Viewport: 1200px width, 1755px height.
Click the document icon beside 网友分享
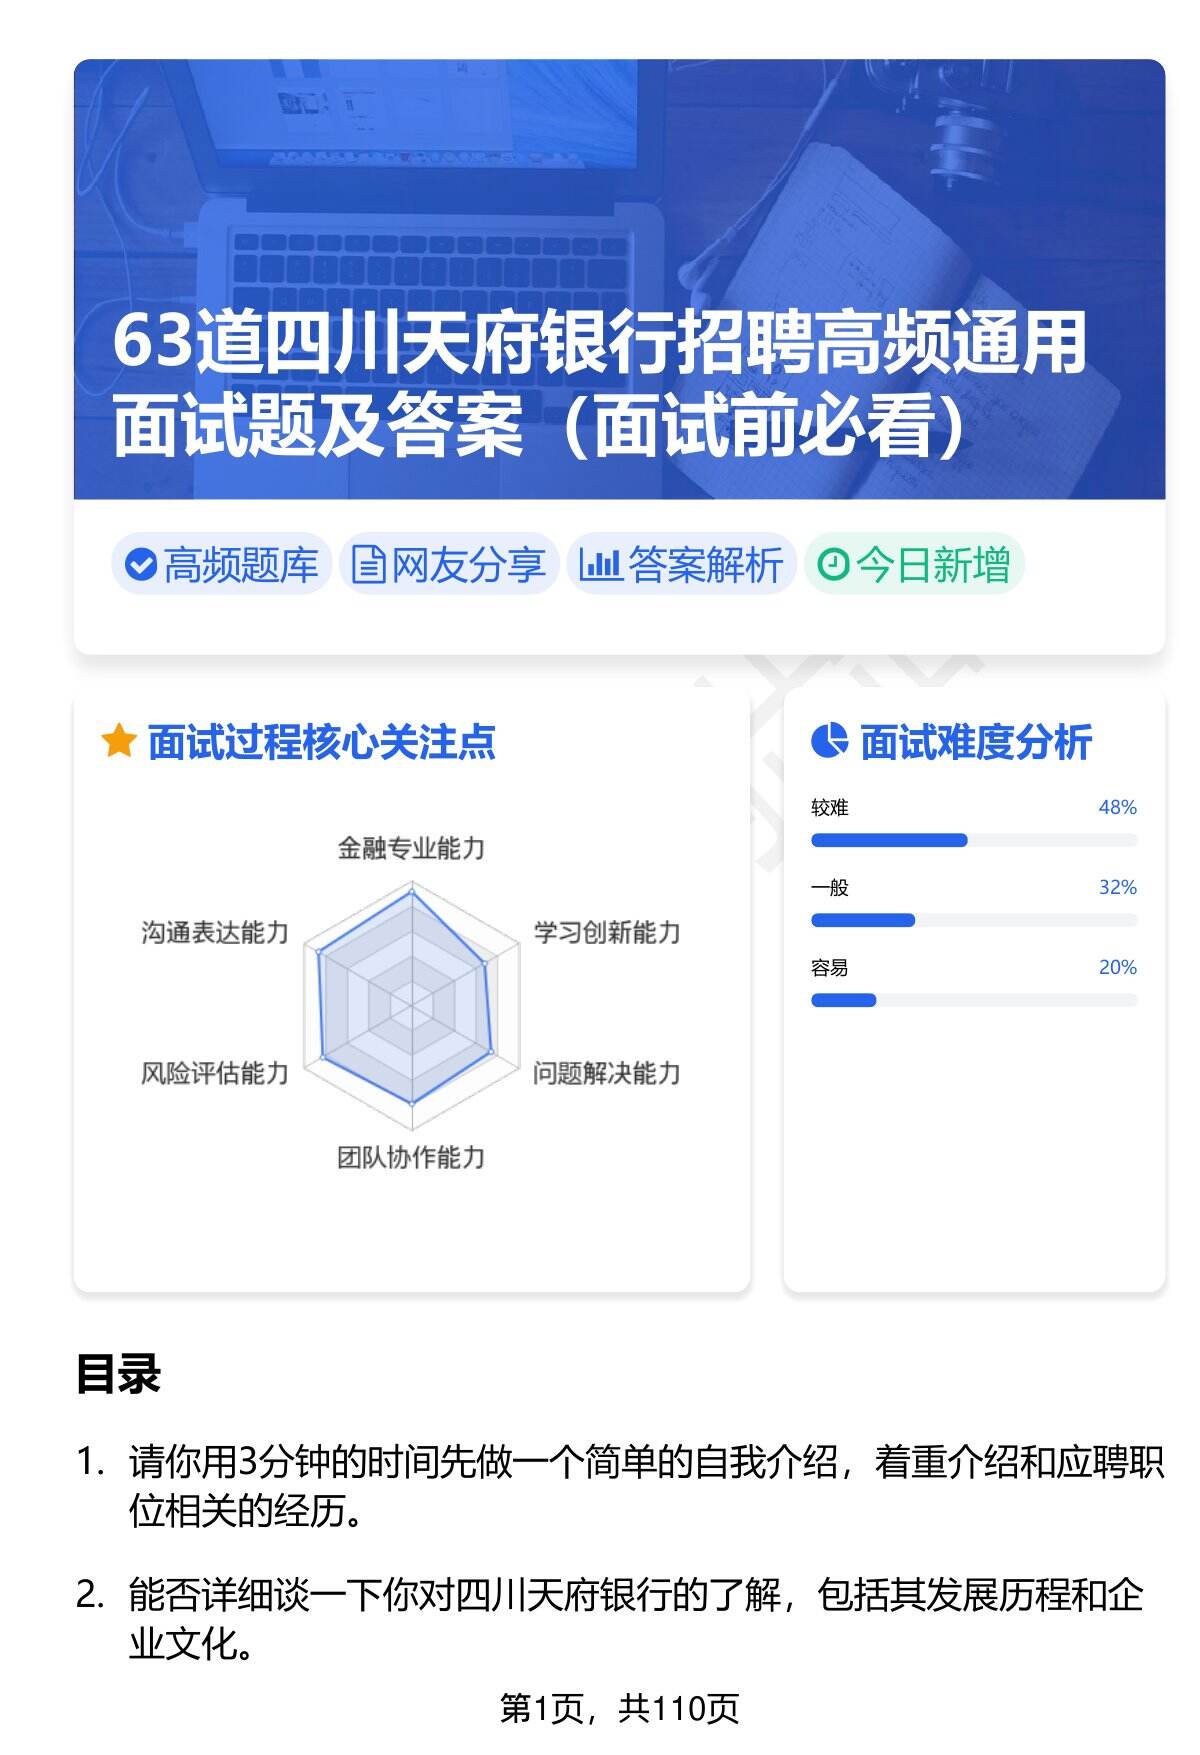pos(368,565)
